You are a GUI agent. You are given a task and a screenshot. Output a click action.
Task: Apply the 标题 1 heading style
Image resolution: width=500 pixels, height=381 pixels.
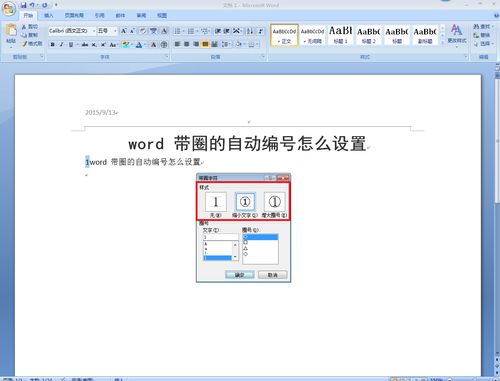pos(340,35)
